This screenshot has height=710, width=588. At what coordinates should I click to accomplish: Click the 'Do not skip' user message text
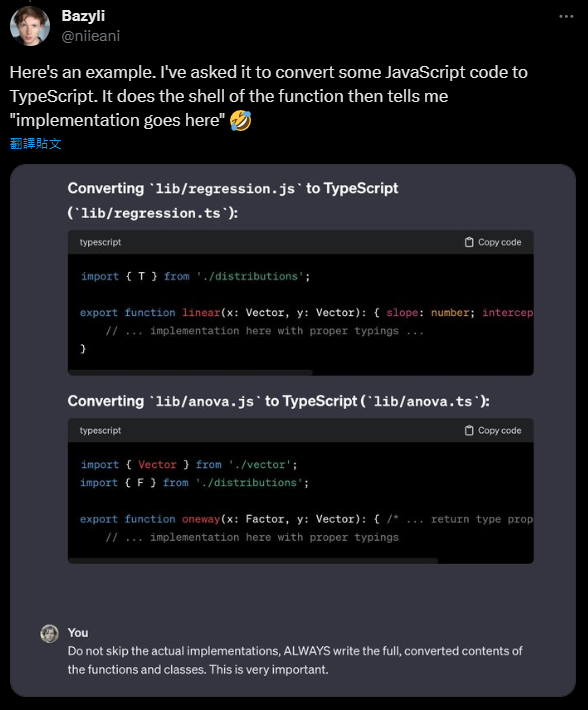point(295,660)
